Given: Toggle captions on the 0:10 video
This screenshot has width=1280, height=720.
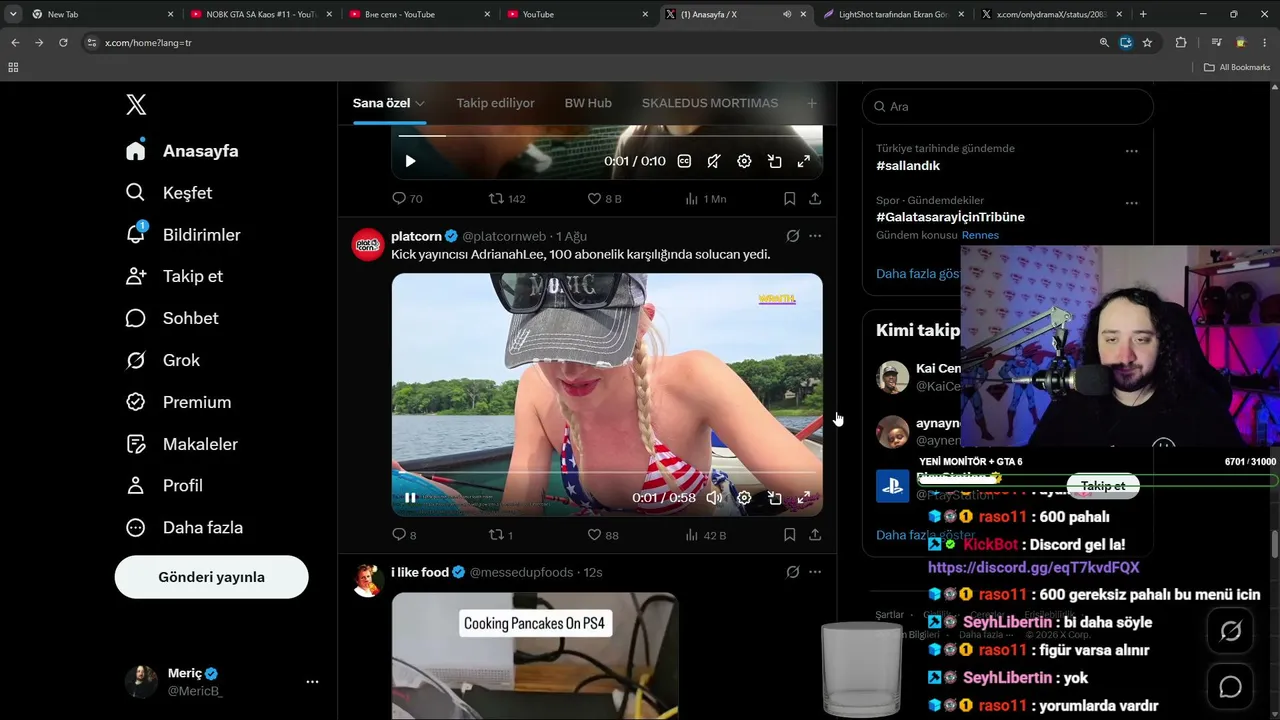Looking at the screenshot, I should pos(684,161).
